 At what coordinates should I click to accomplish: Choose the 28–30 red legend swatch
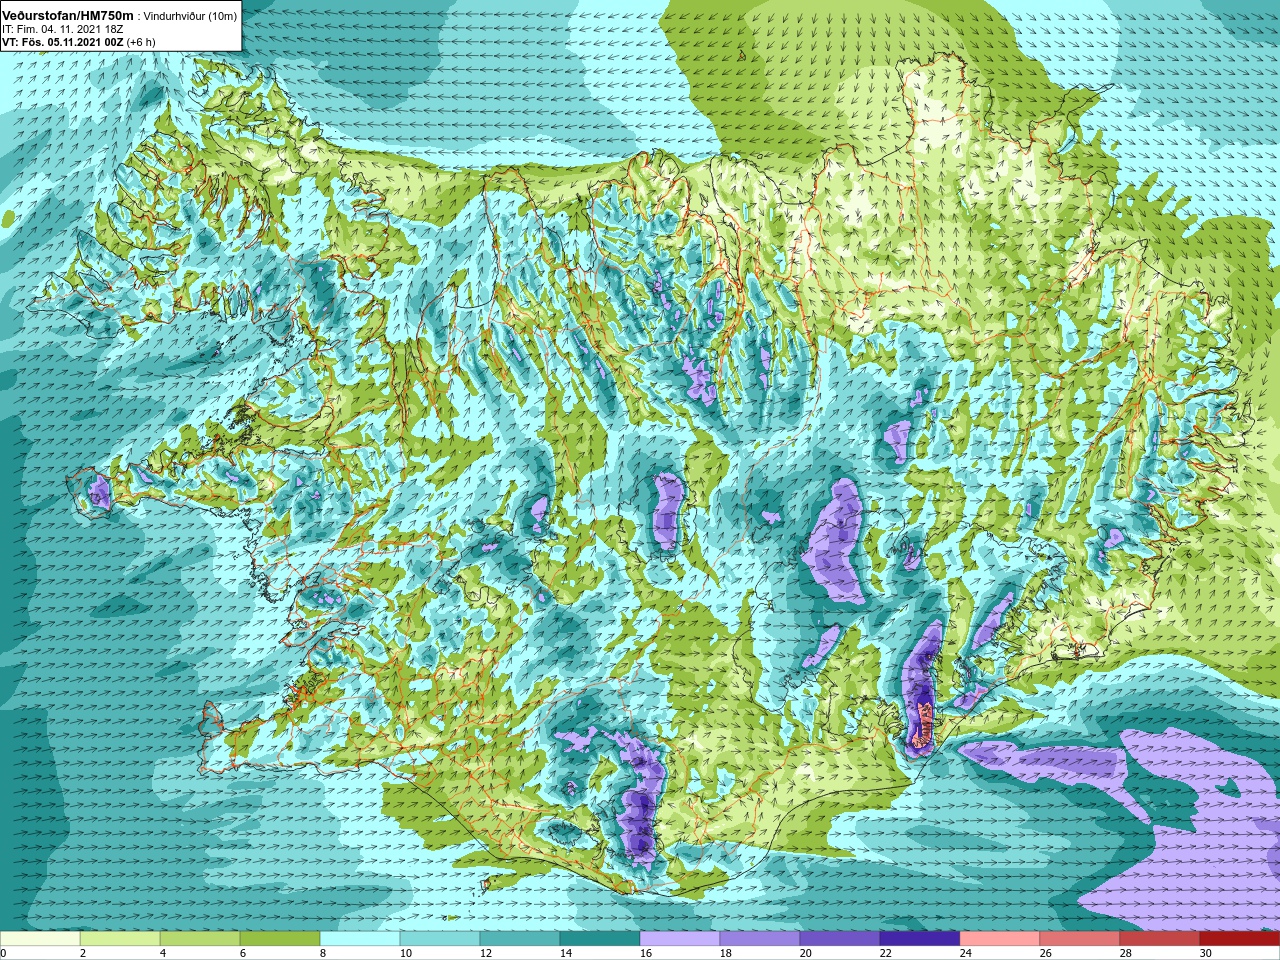pos(1160,939)
